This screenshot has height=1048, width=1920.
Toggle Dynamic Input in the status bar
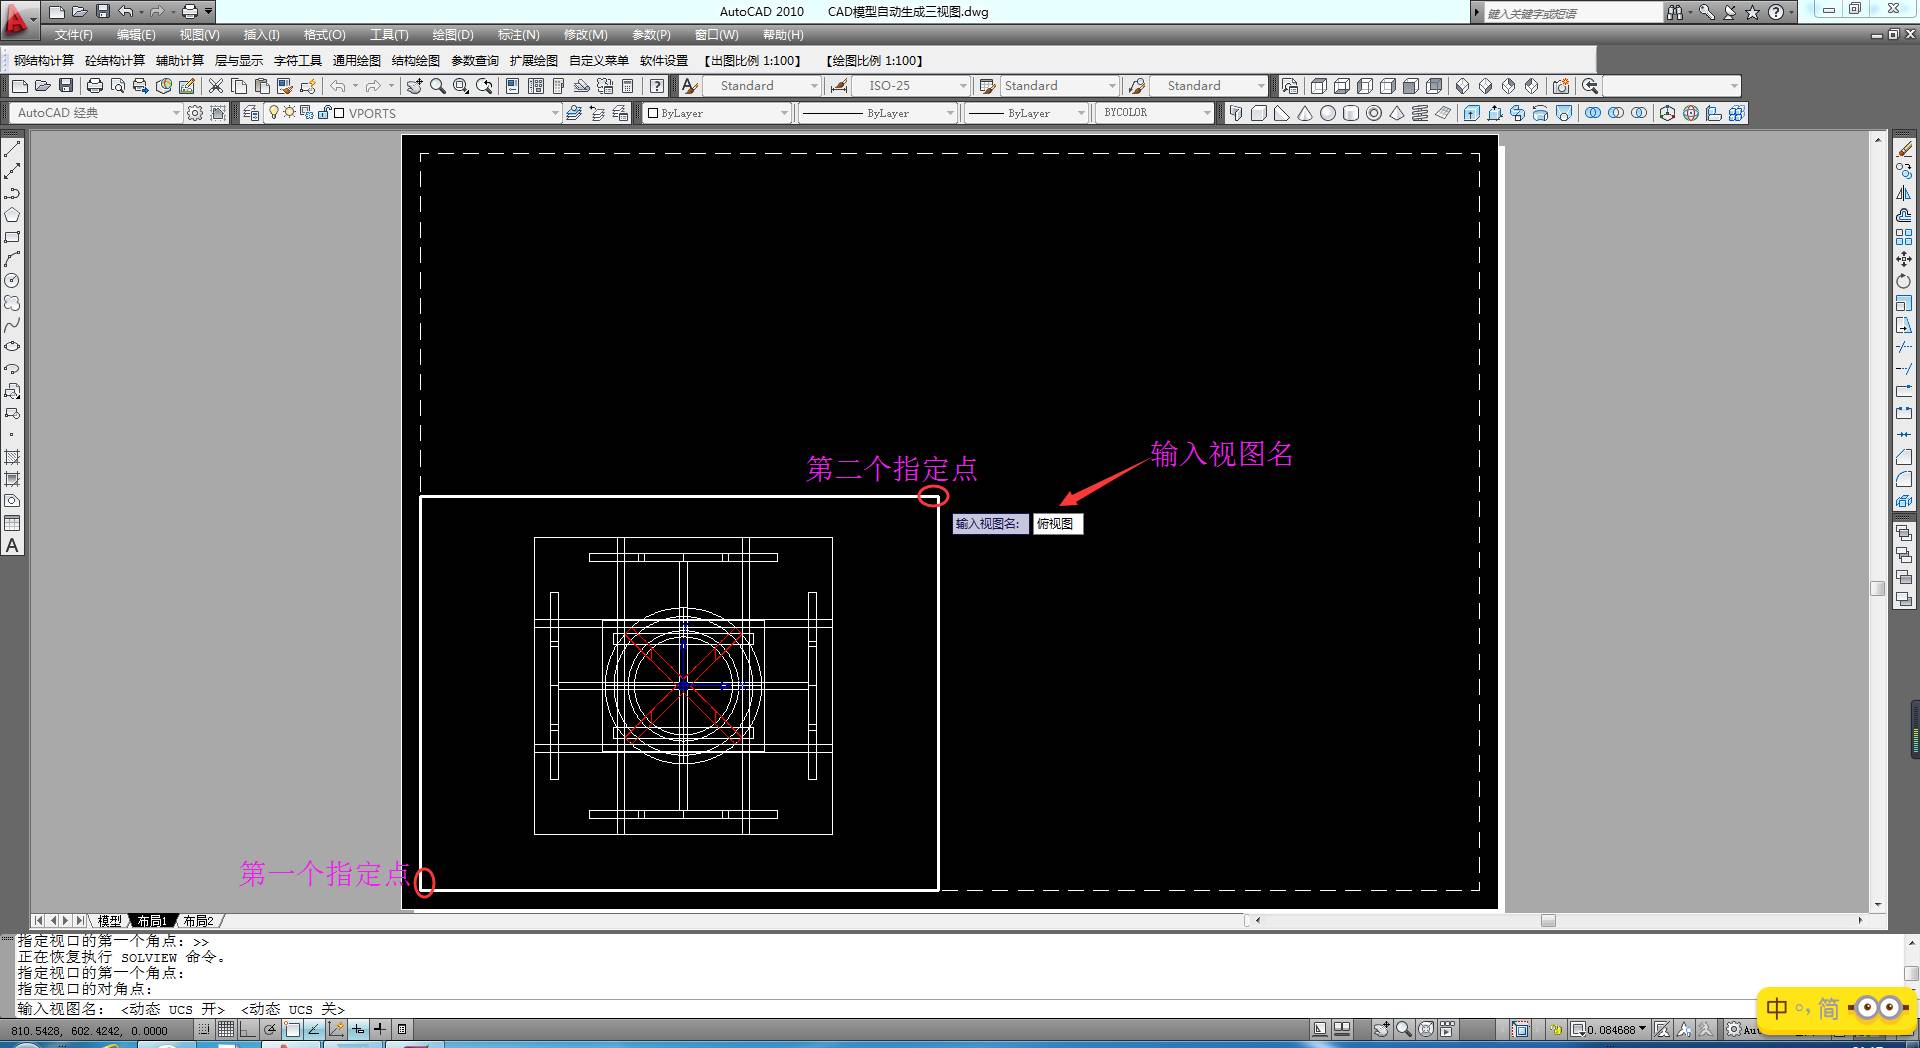358,1029
